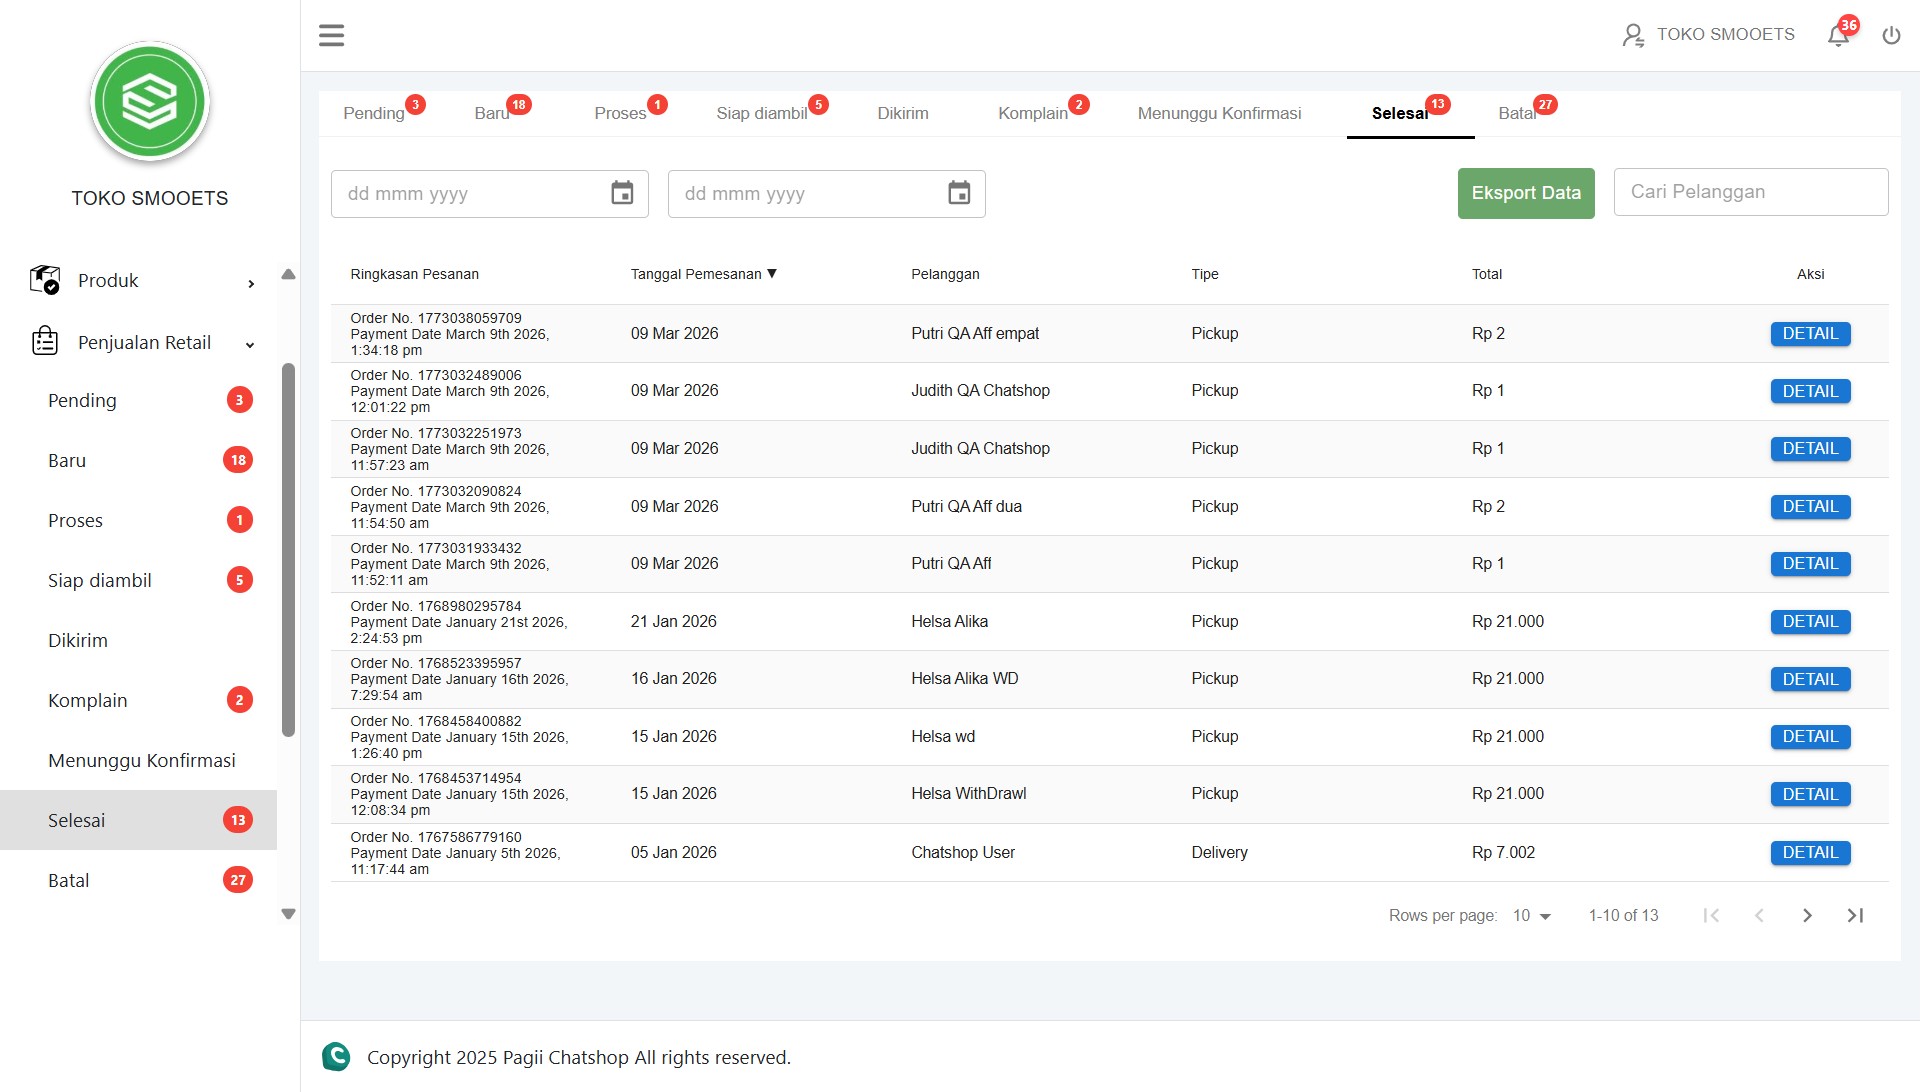Switch to the Batal tab
The height and width of the screenshot is (1092, 1920).
coord(1517,113)
